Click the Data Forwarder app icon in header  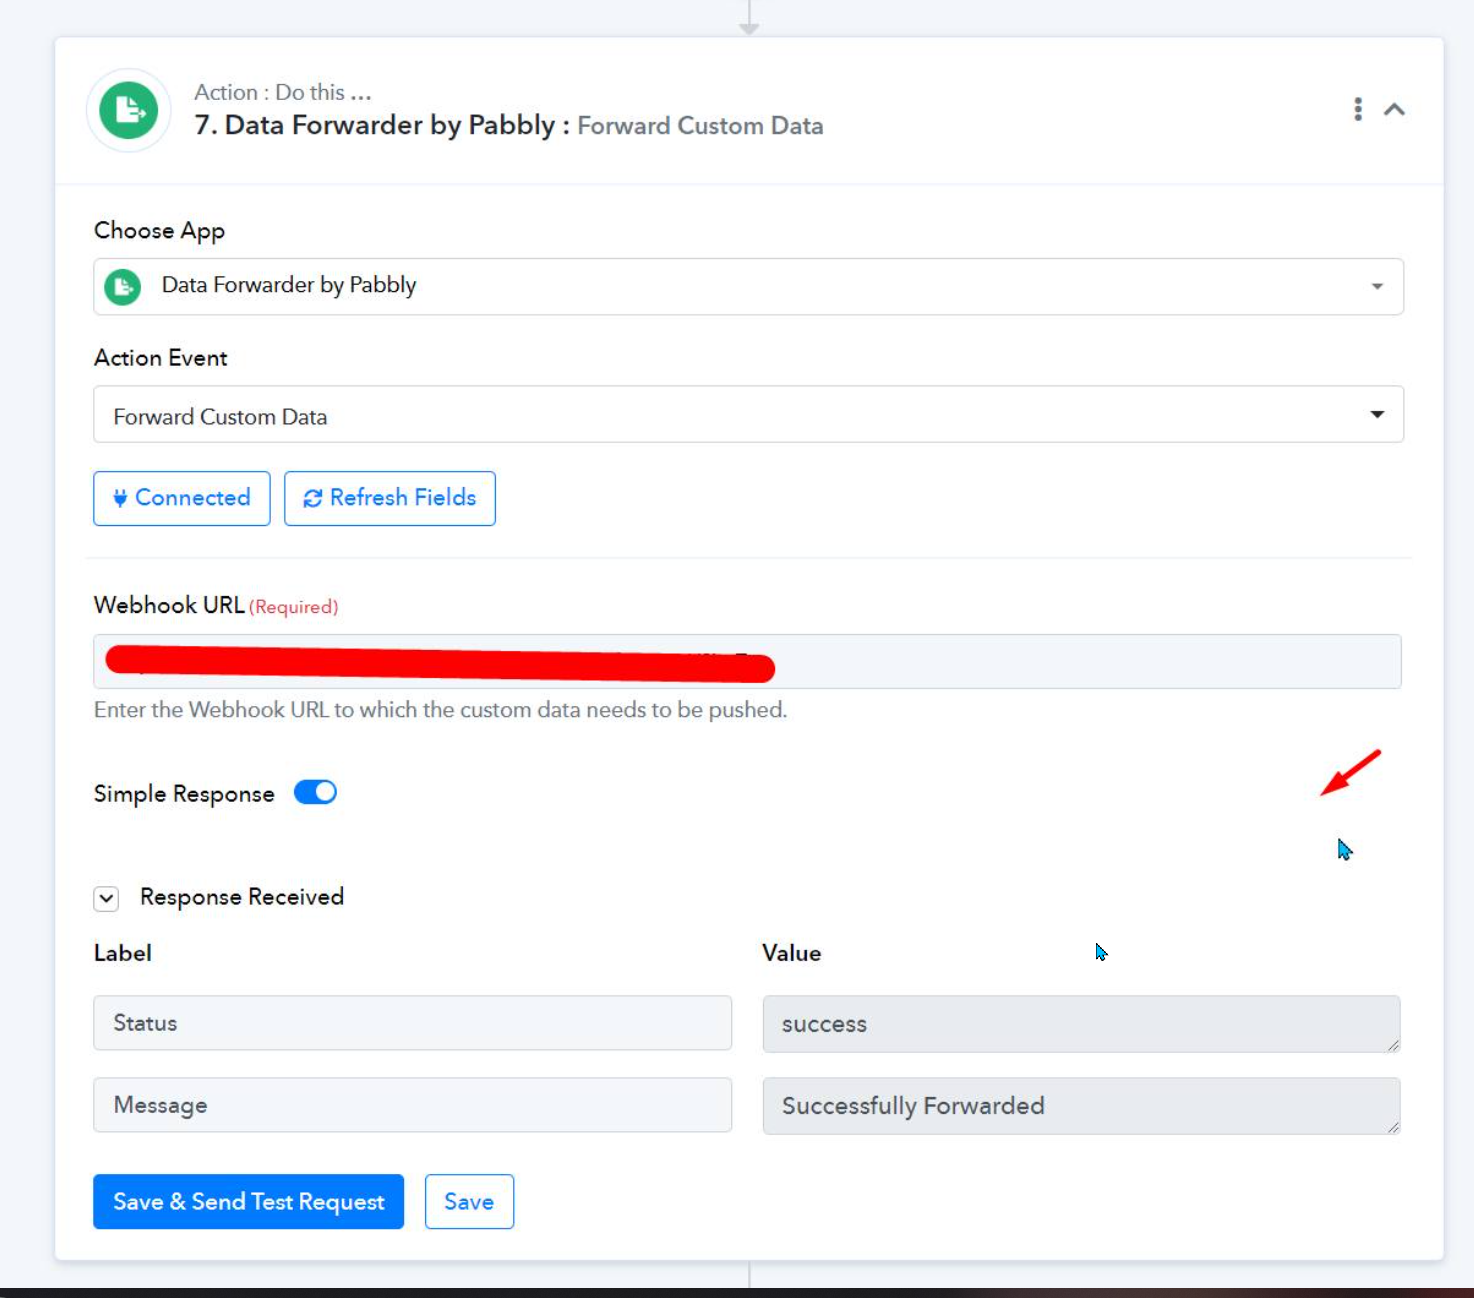click(x=129, y=110)
